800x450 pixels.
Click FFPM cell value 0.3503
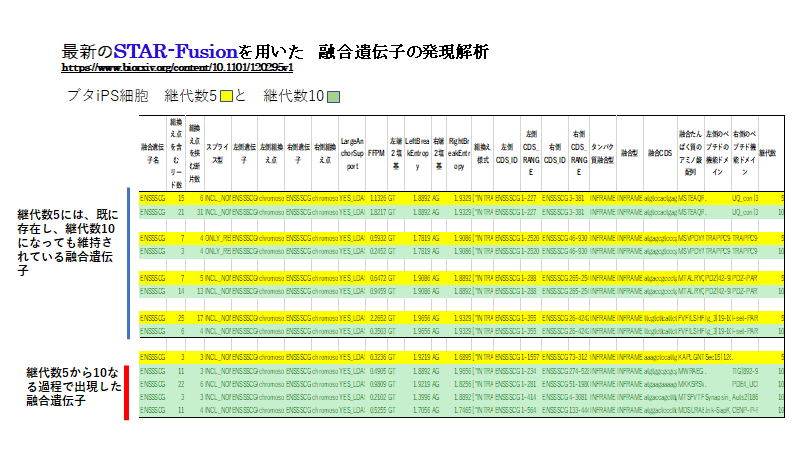[x=378, y=331]
